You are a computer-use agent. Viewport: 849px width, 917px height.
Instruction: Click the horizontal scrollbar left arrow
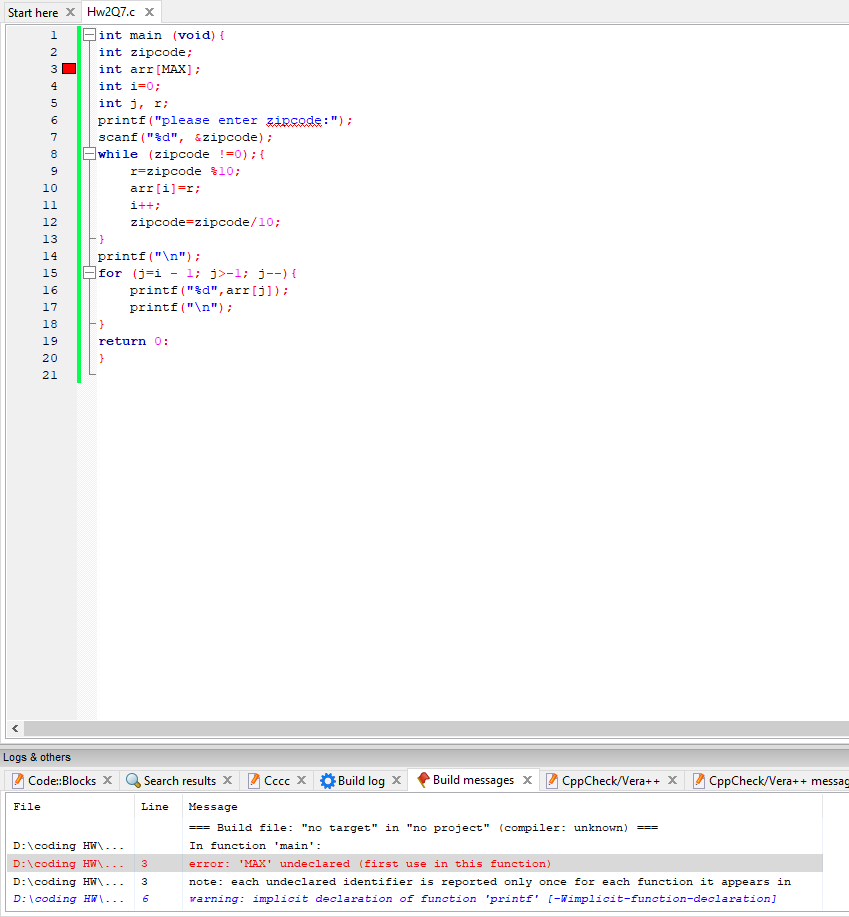click(14, 729)
